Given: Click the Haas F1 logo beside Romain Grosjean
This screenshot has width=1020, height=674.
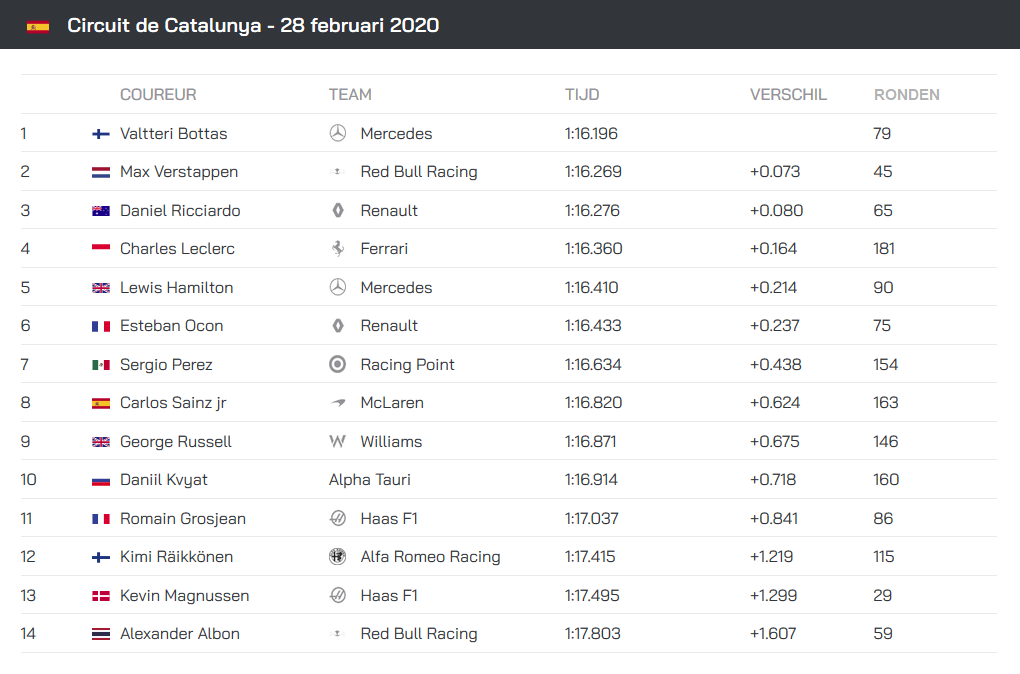Looking at the screenshot, I should pos(338,519).
